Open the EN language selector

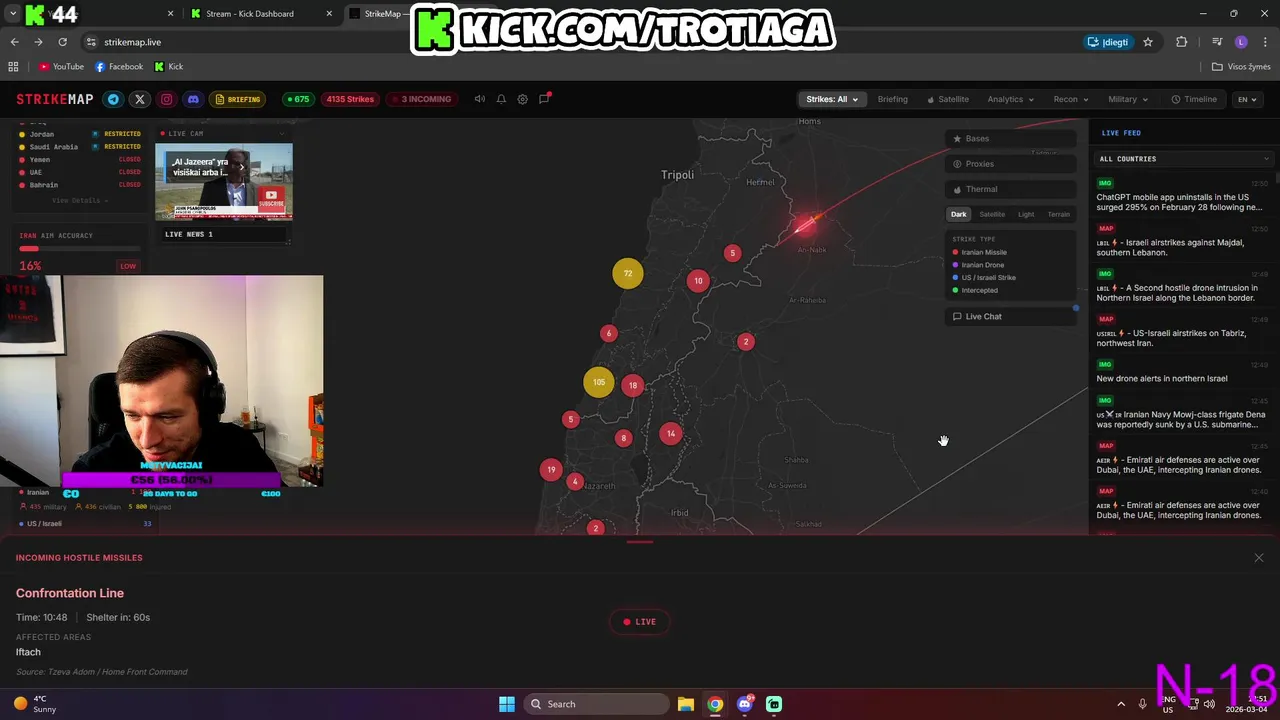[x=1247, y=99]
